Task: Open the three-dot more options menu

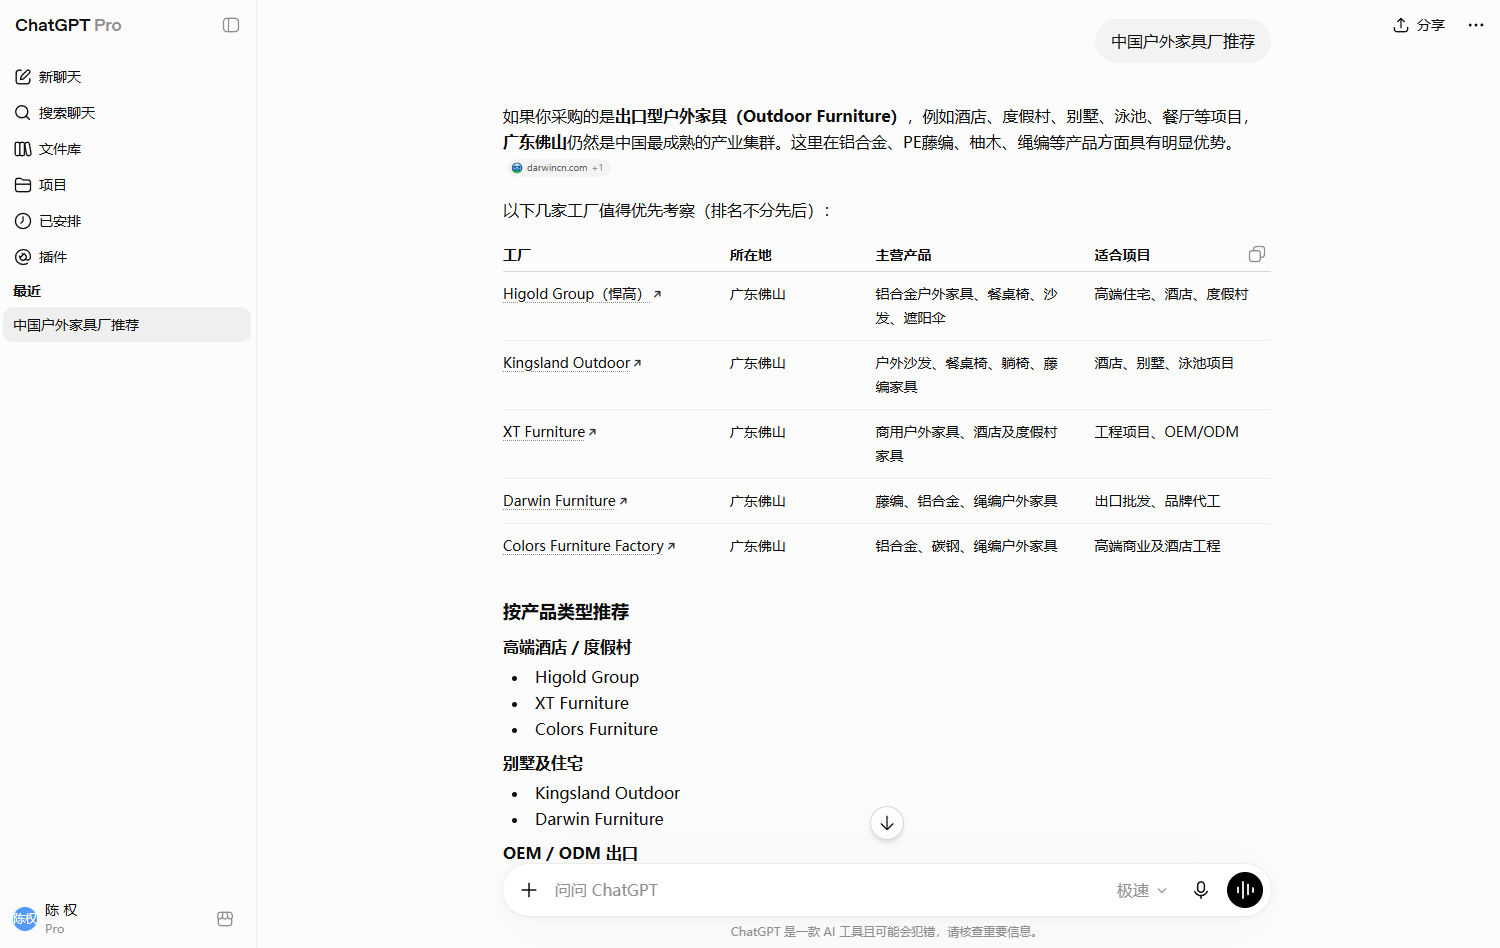Action: click(x=1476, y=25)
